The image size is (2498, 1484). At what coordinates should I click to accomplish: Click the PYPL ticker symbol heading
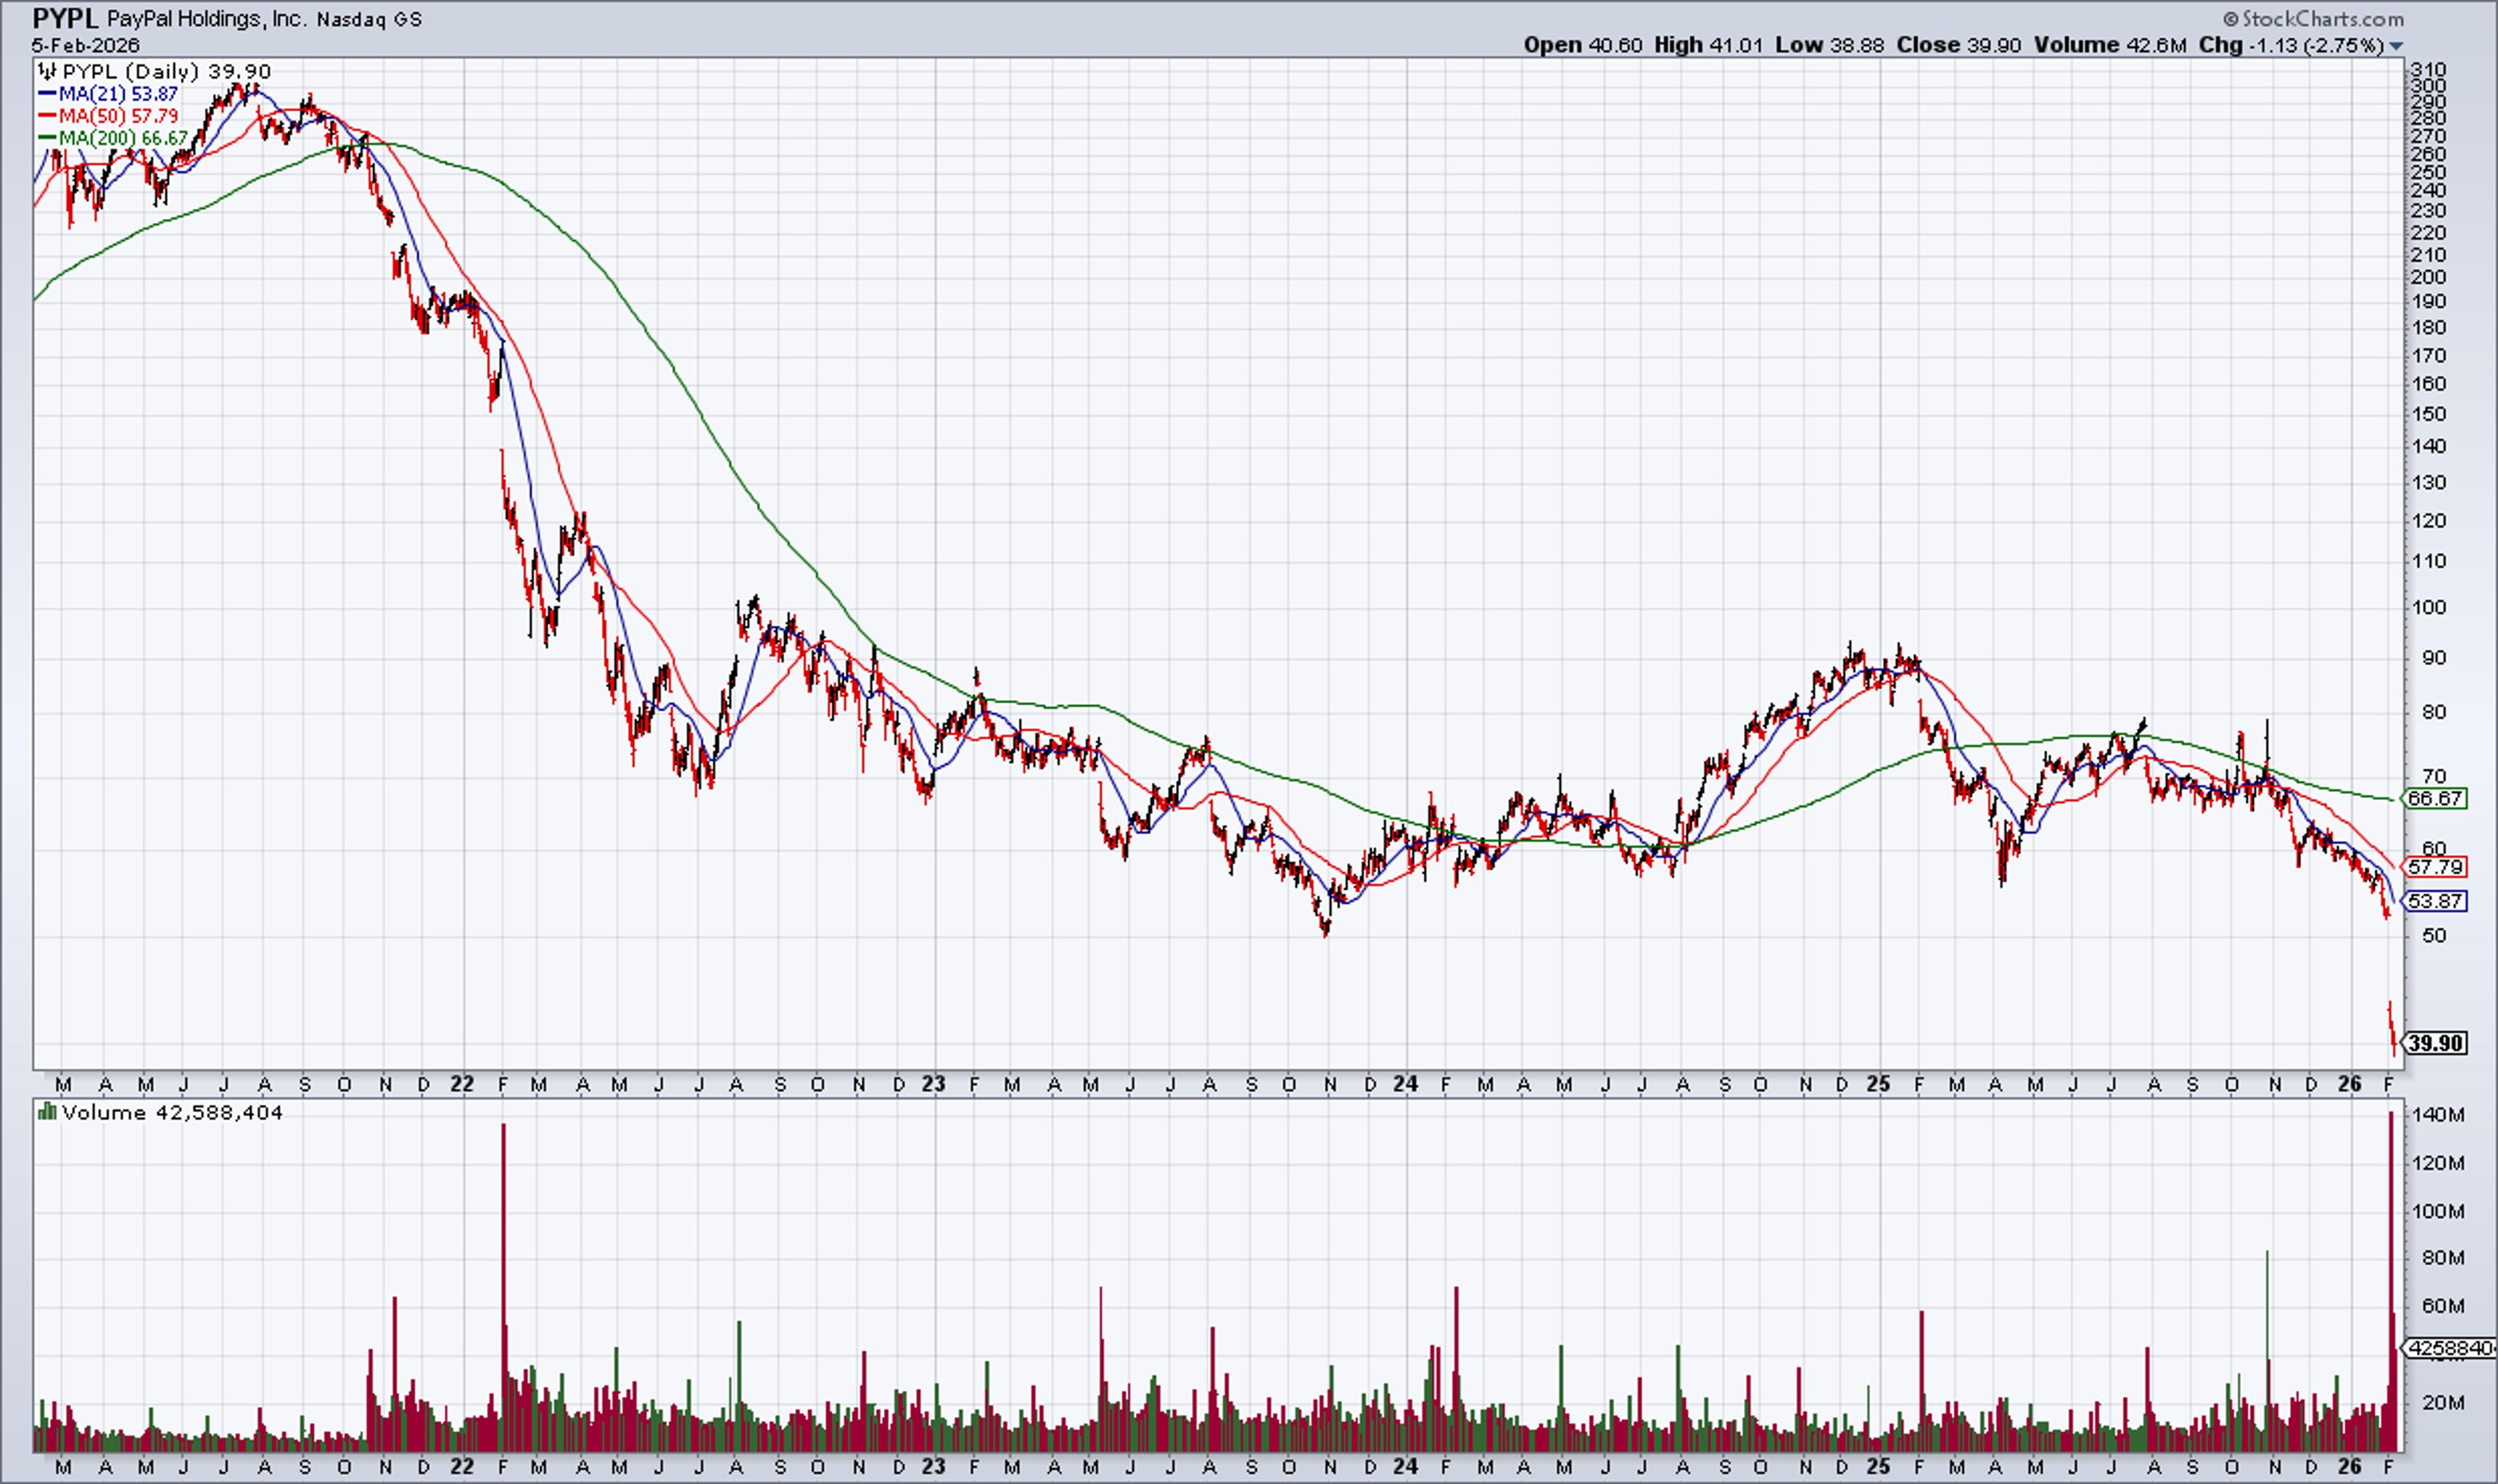[x=63, y=18]
